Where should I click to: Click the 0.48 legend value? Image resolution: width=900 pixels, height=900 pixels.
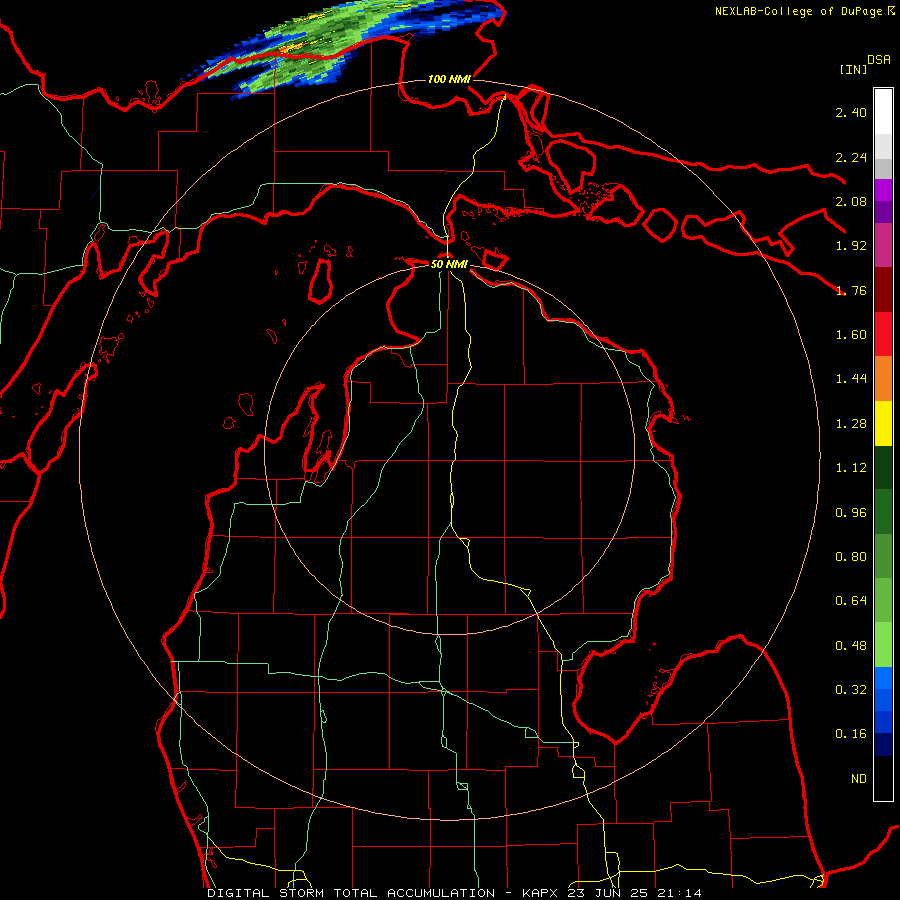coord(851,646)
